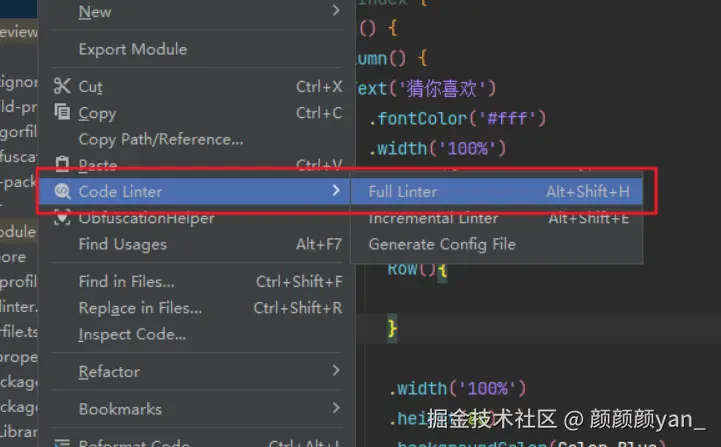Open the New menu entry
This screenshot has height=447, width=721.
point(197,11)
